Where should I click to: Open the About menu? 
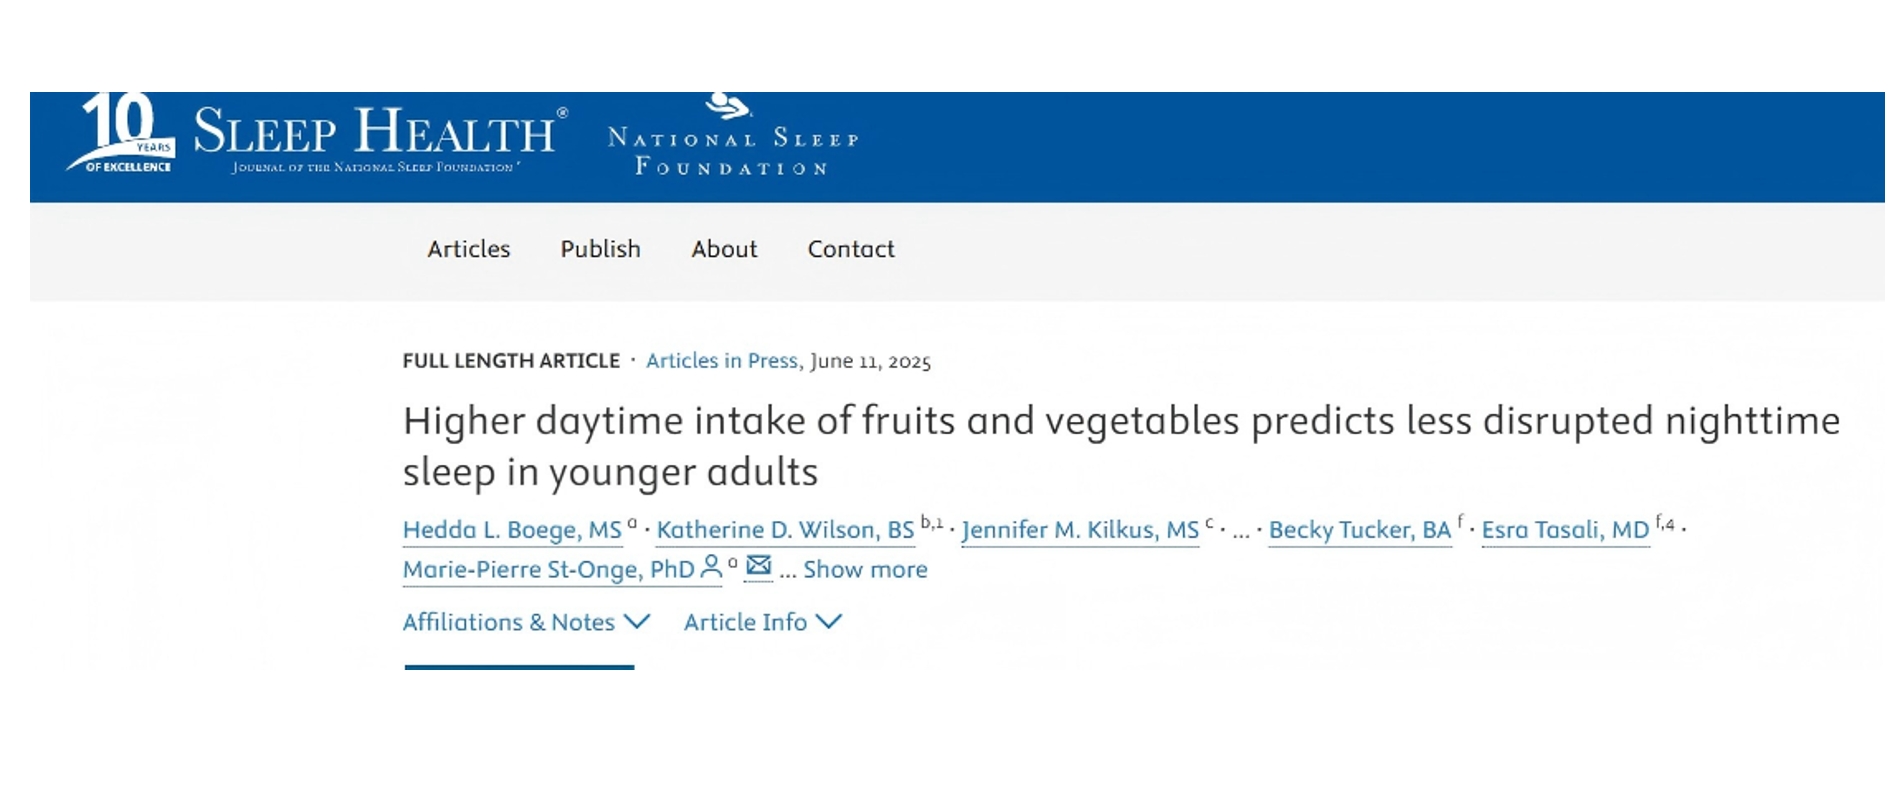tap(724, 249)
